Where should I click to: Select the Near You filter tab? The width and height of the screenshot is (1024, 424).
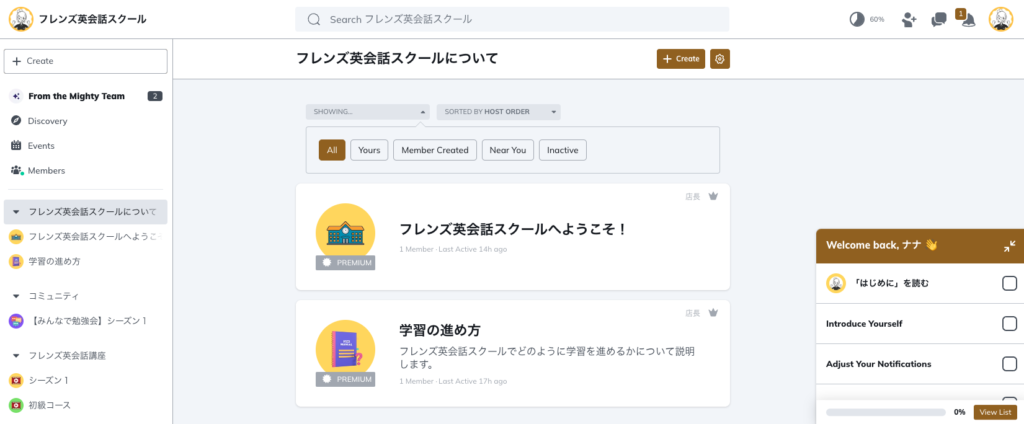pos(508,150)
